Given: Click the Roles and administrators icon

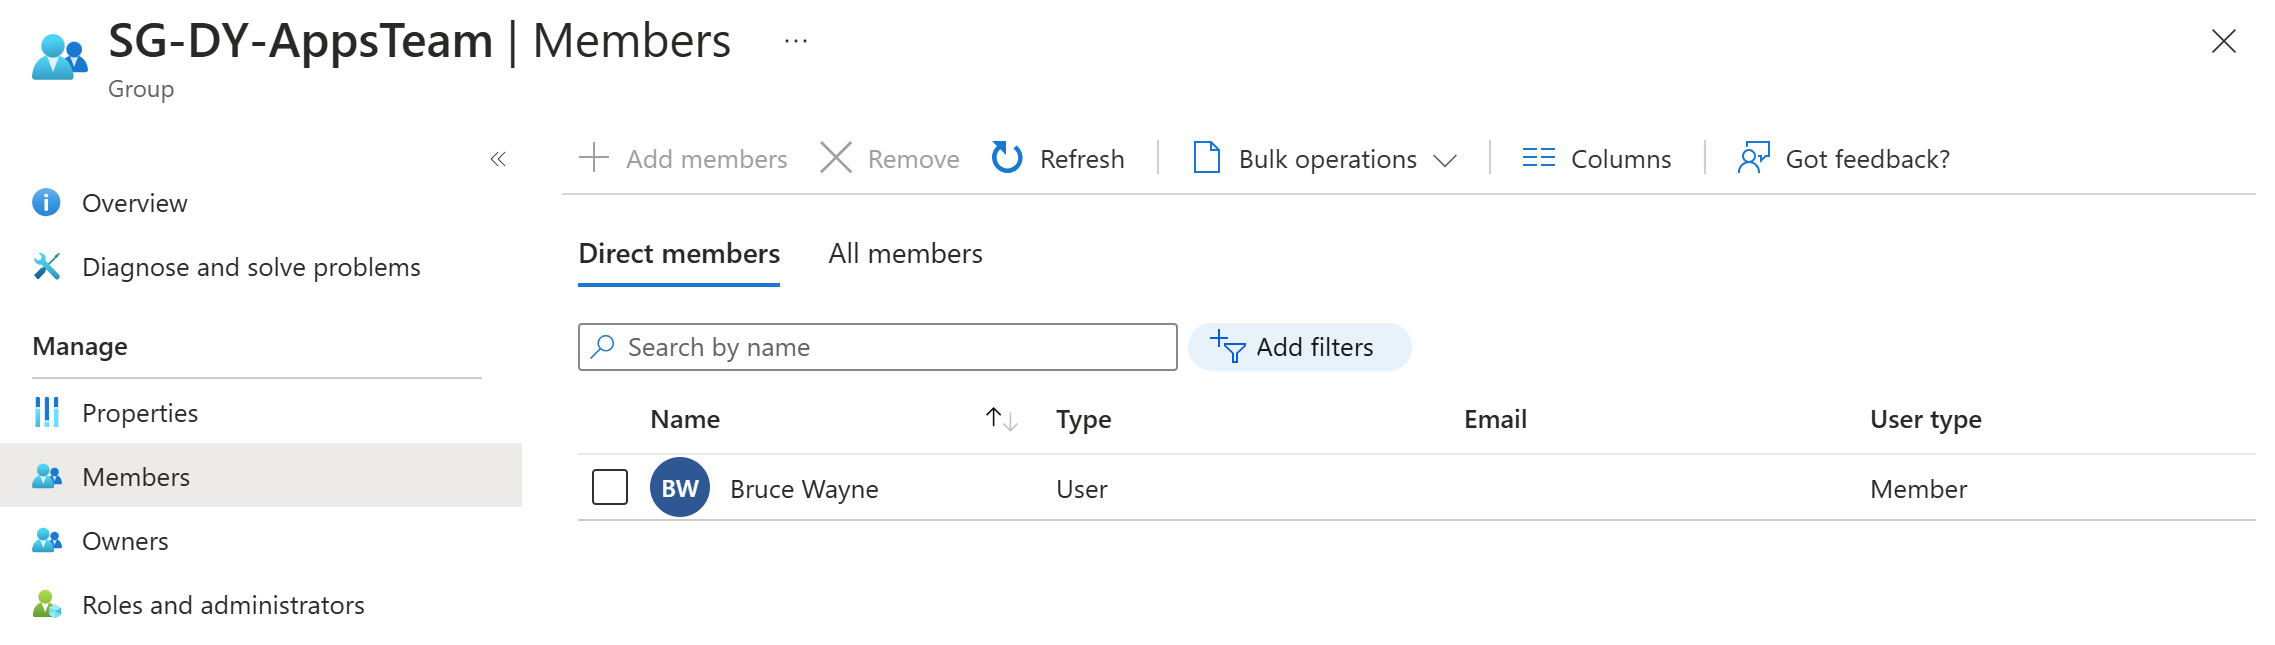Looking at the screenshot, I should tap(47, 605).
